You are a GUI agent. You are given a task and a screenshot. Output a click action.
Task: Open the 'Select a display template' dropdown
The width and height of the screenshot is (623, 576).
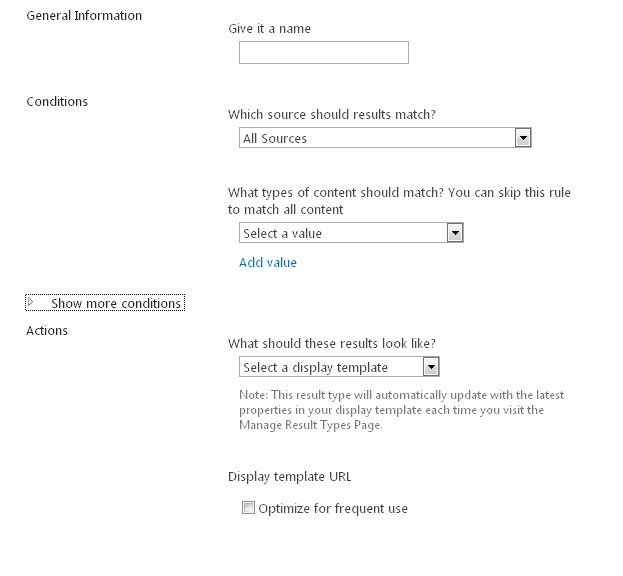[331, 367]
